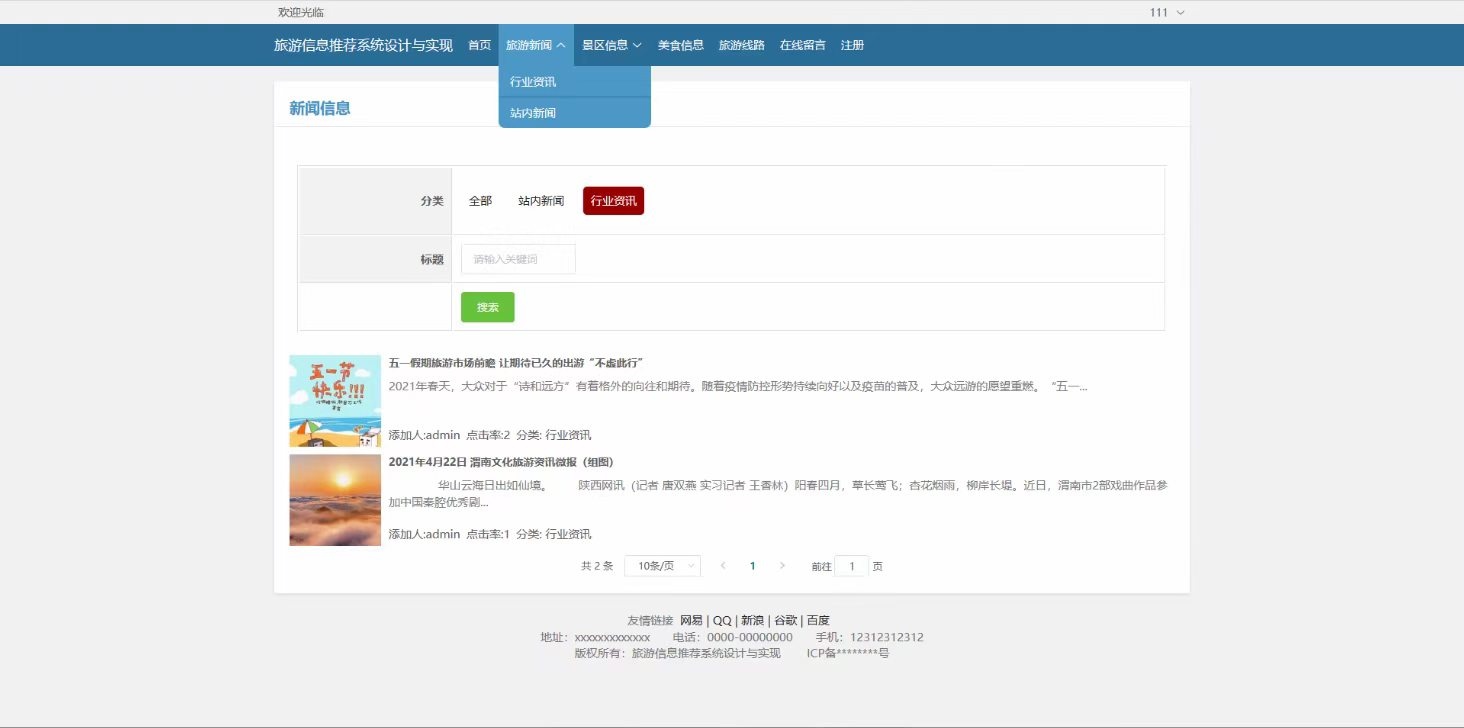The image size is (1464, 728).
Task: Select page 1 in pagination
Action: click(752, 566)
